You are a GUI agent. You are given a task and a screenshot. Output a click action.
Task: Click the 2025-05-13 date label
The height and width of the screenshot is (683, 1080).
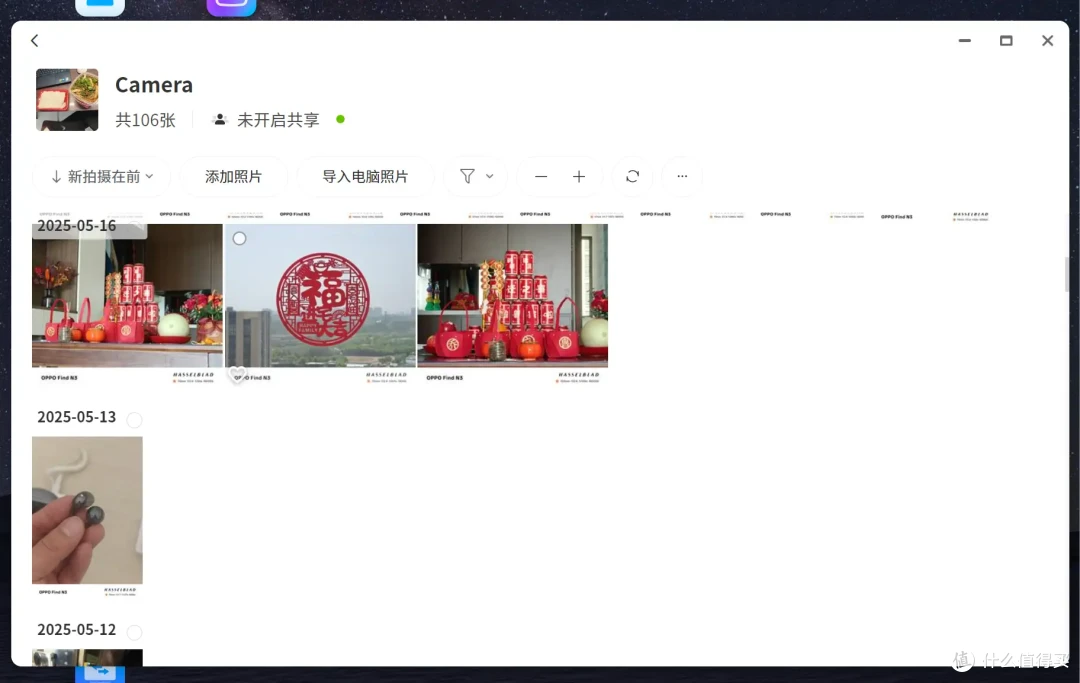tap(76, 417)
